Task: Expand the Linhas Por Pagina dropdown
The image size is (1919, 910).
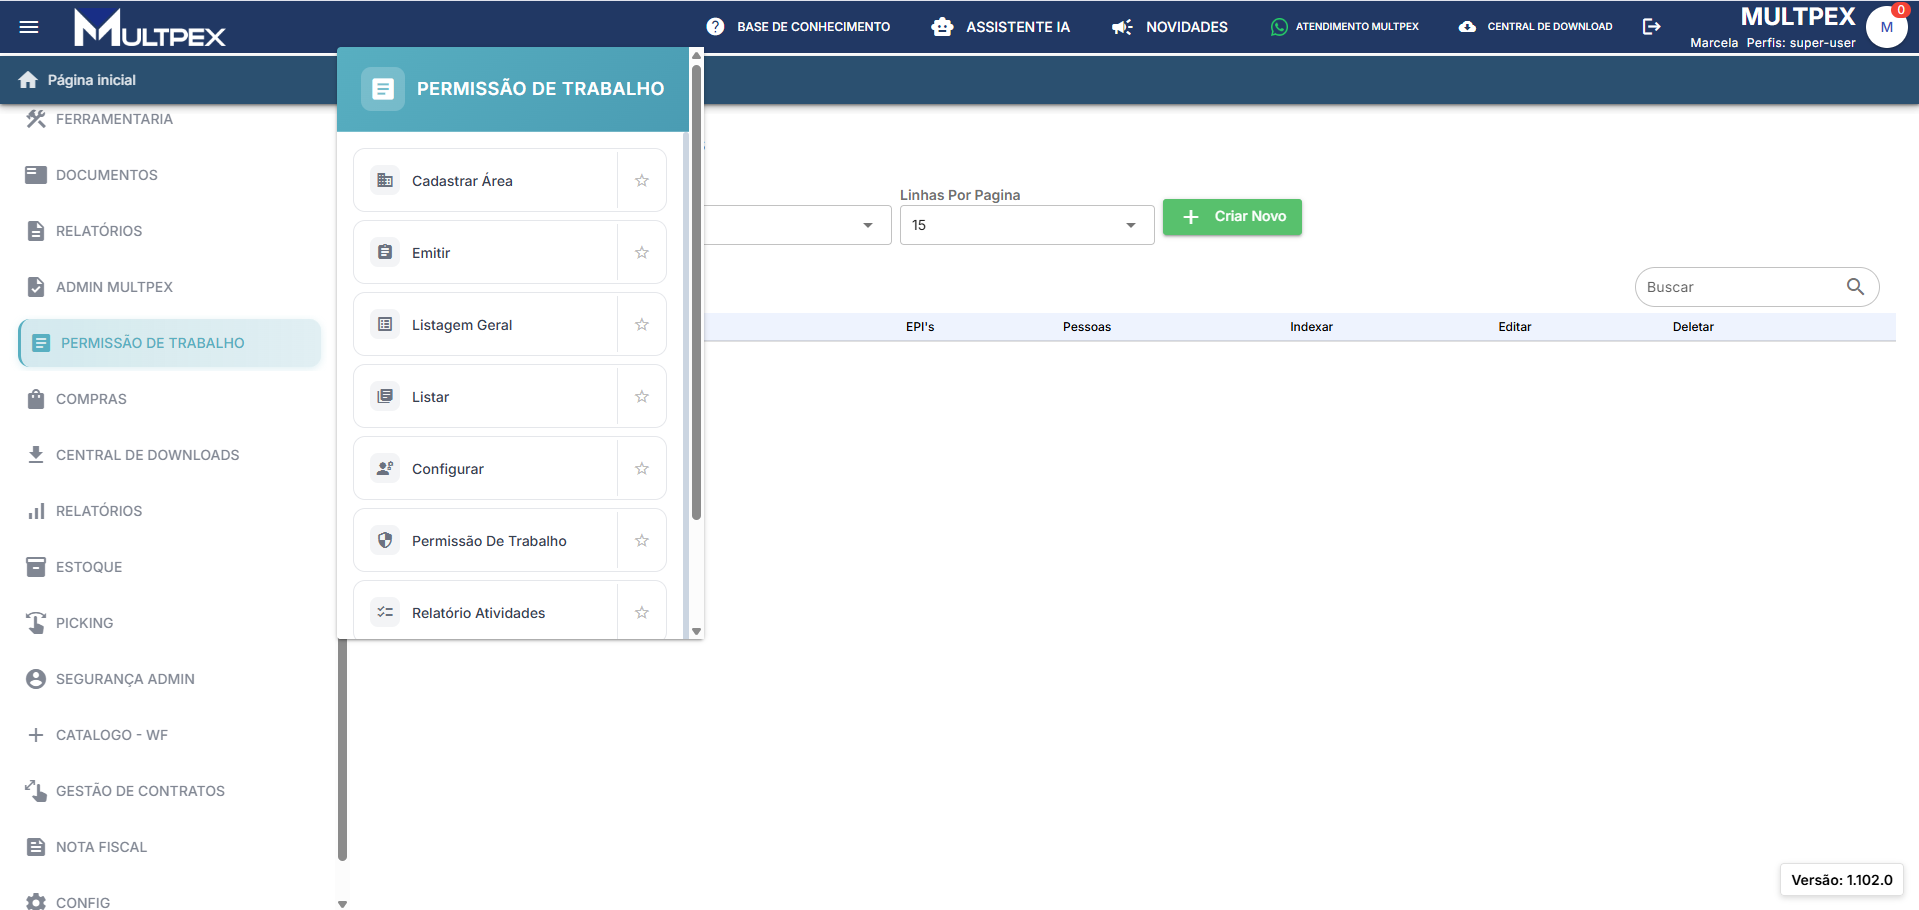Action: (1027, 225)
